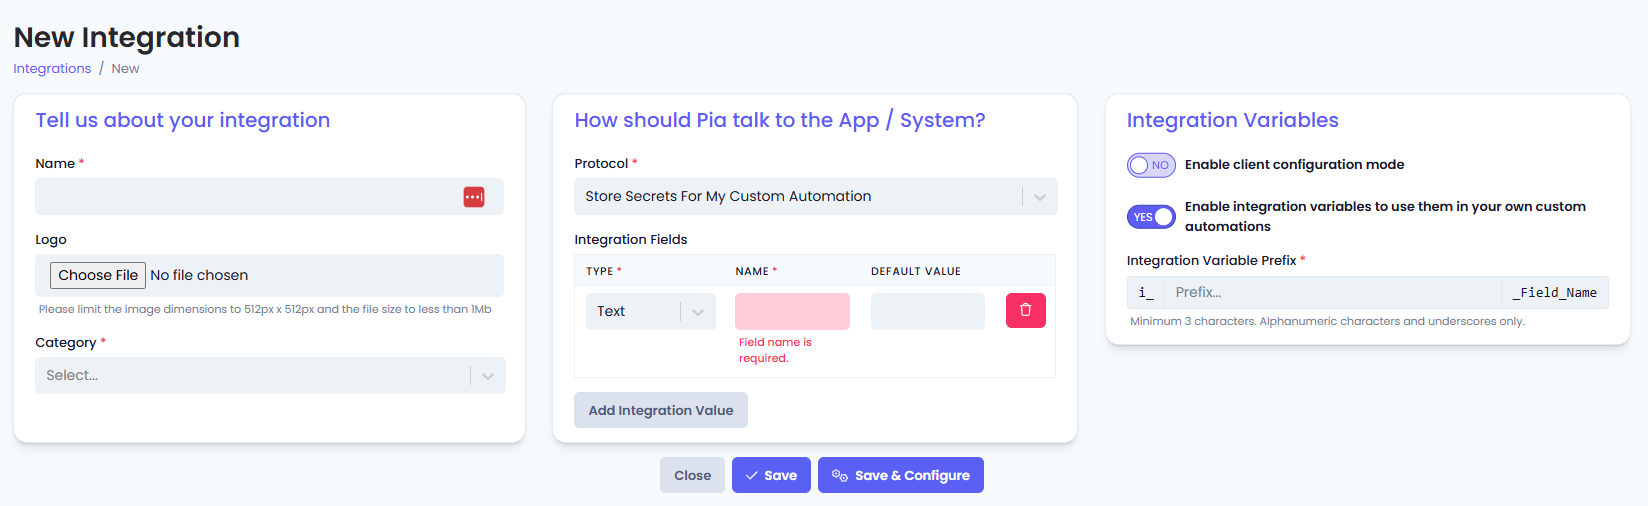Toggle Enable client configuration mode switch

point(1151,165)
